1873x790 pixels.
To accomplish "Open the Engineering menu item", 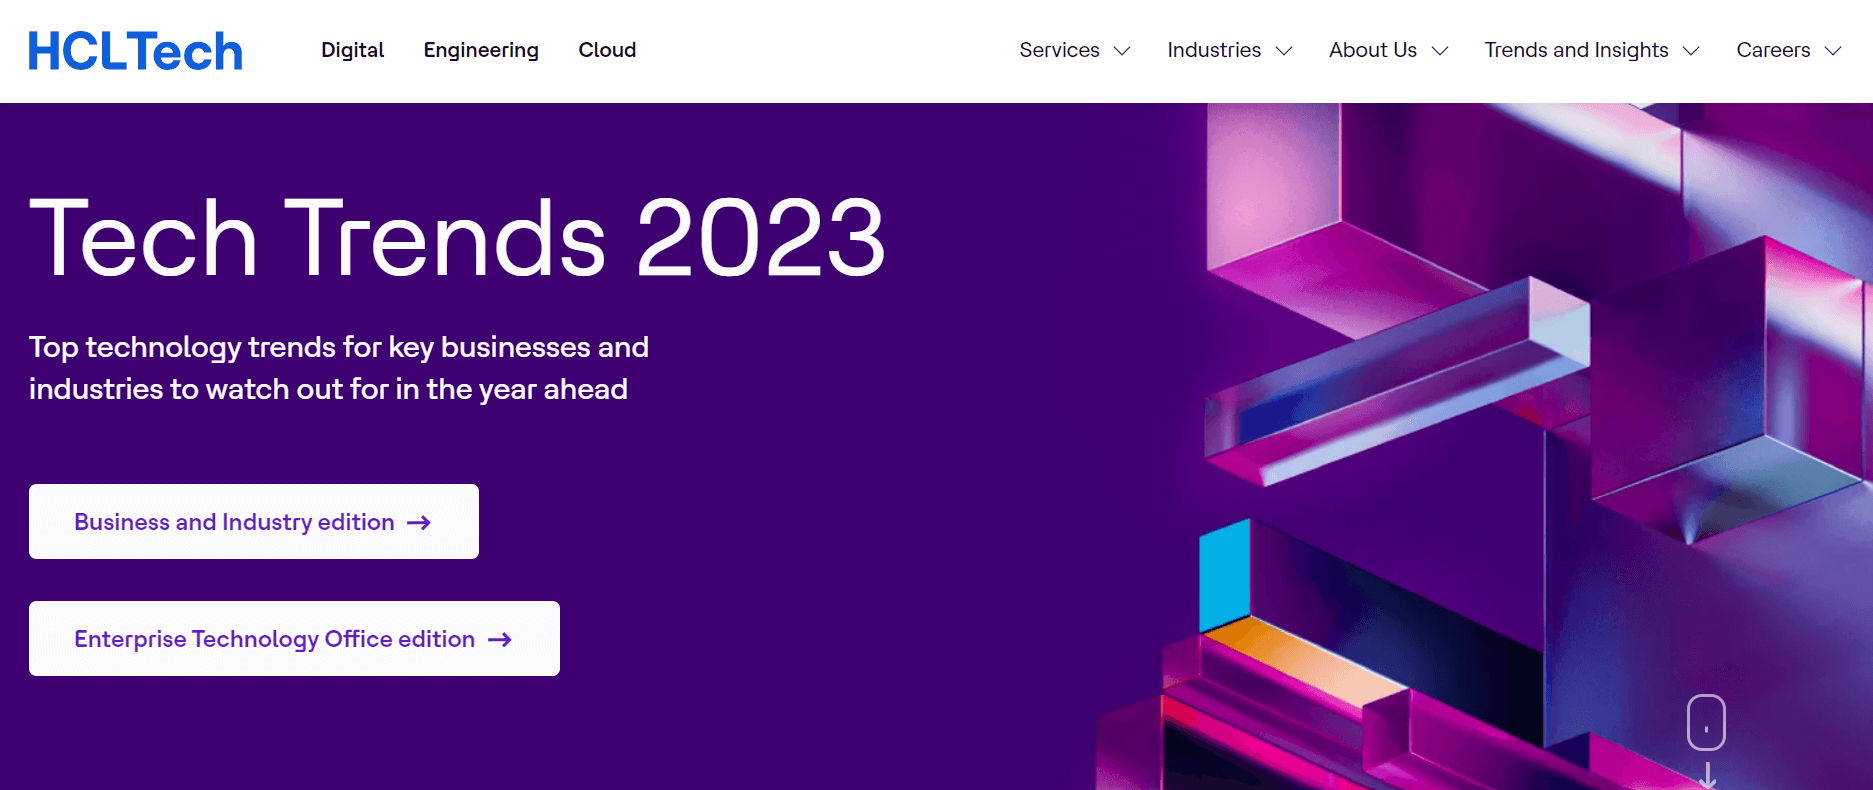I will tap(481, 50).
